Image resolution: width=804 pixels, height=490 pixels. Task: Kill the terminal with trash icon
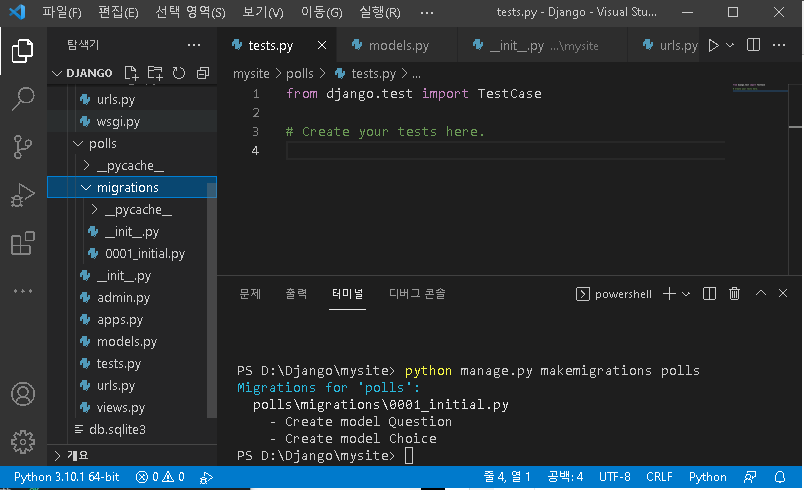pyautogui.click(x=734, y=294)
